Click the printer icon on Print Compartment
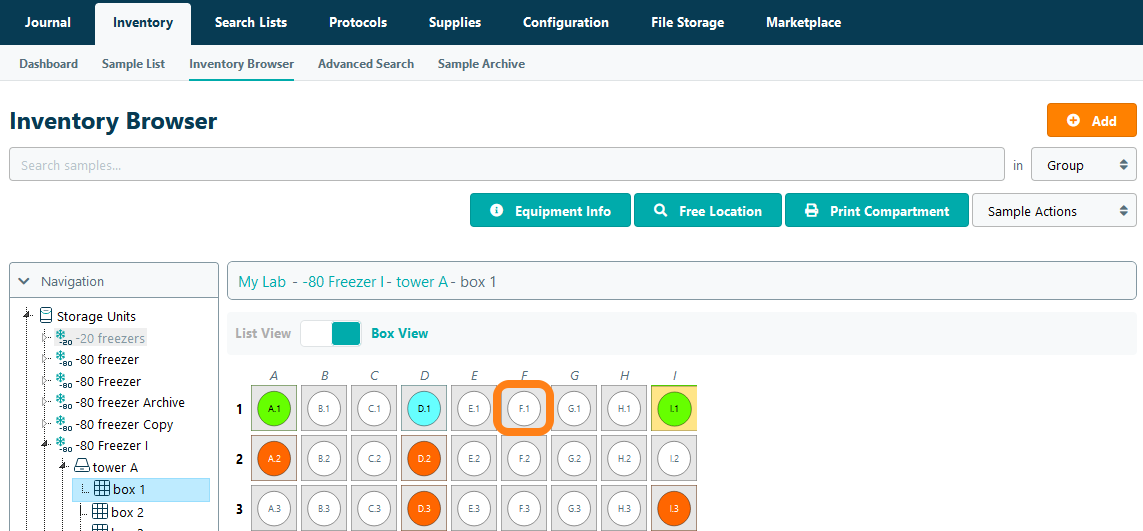This screenshot has width=1143, height=531. pyautogui.click(x=811, y=211)
